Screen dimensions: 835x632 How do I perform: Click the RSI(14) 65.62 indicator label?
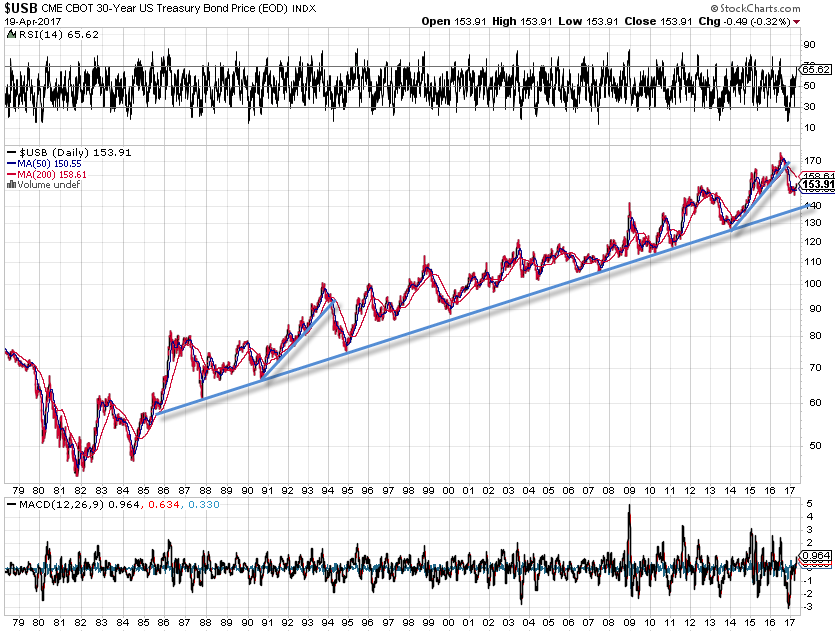pyautogui.click(x=59, y=35)
